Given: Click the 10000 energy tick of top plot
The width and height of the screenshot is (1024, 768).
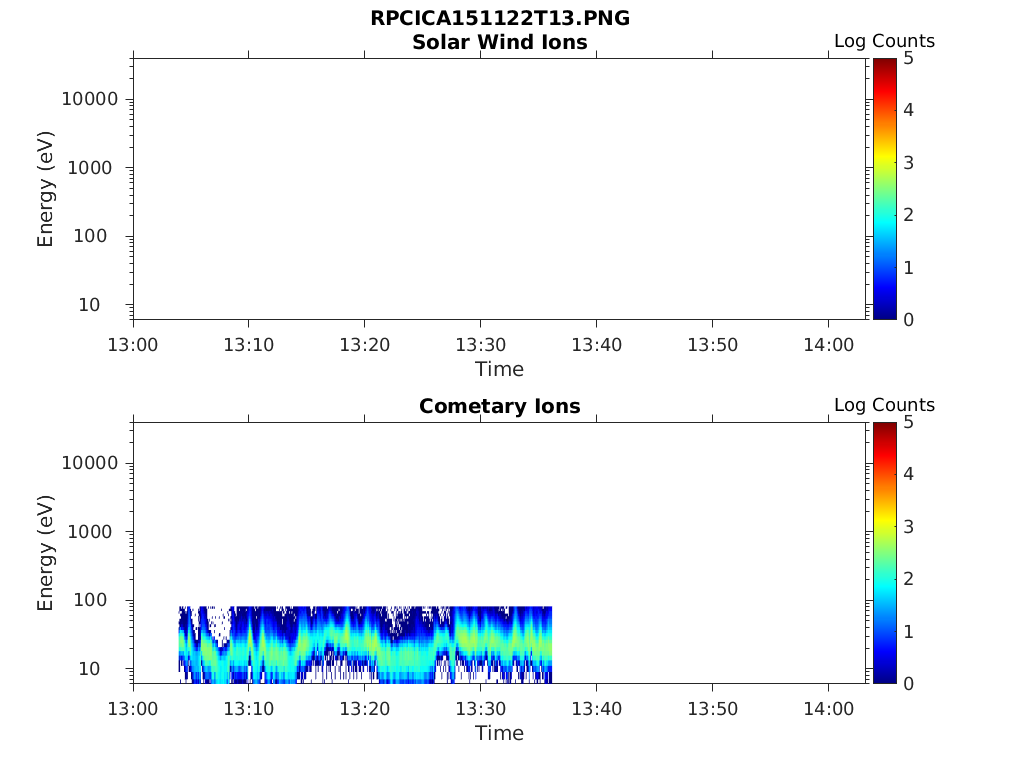Looking at the screenshot, I should point(90,99).
